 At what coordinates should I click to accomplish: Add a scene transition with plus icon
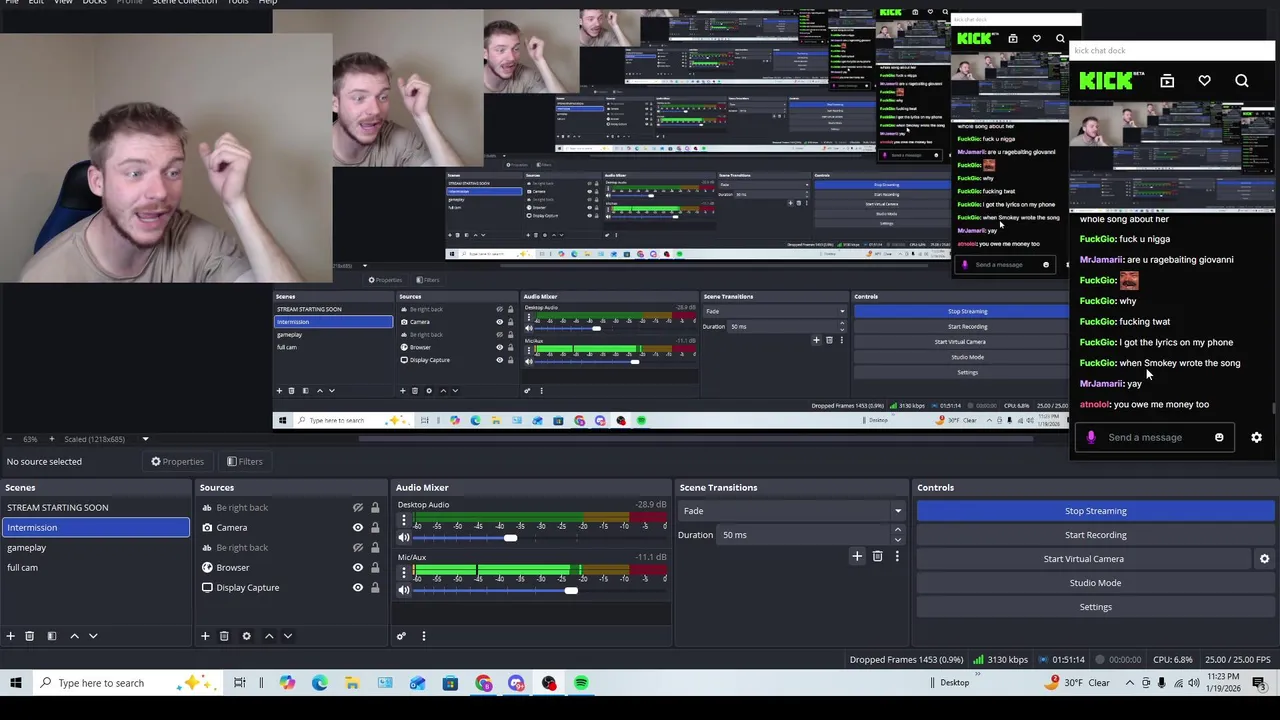857,556
